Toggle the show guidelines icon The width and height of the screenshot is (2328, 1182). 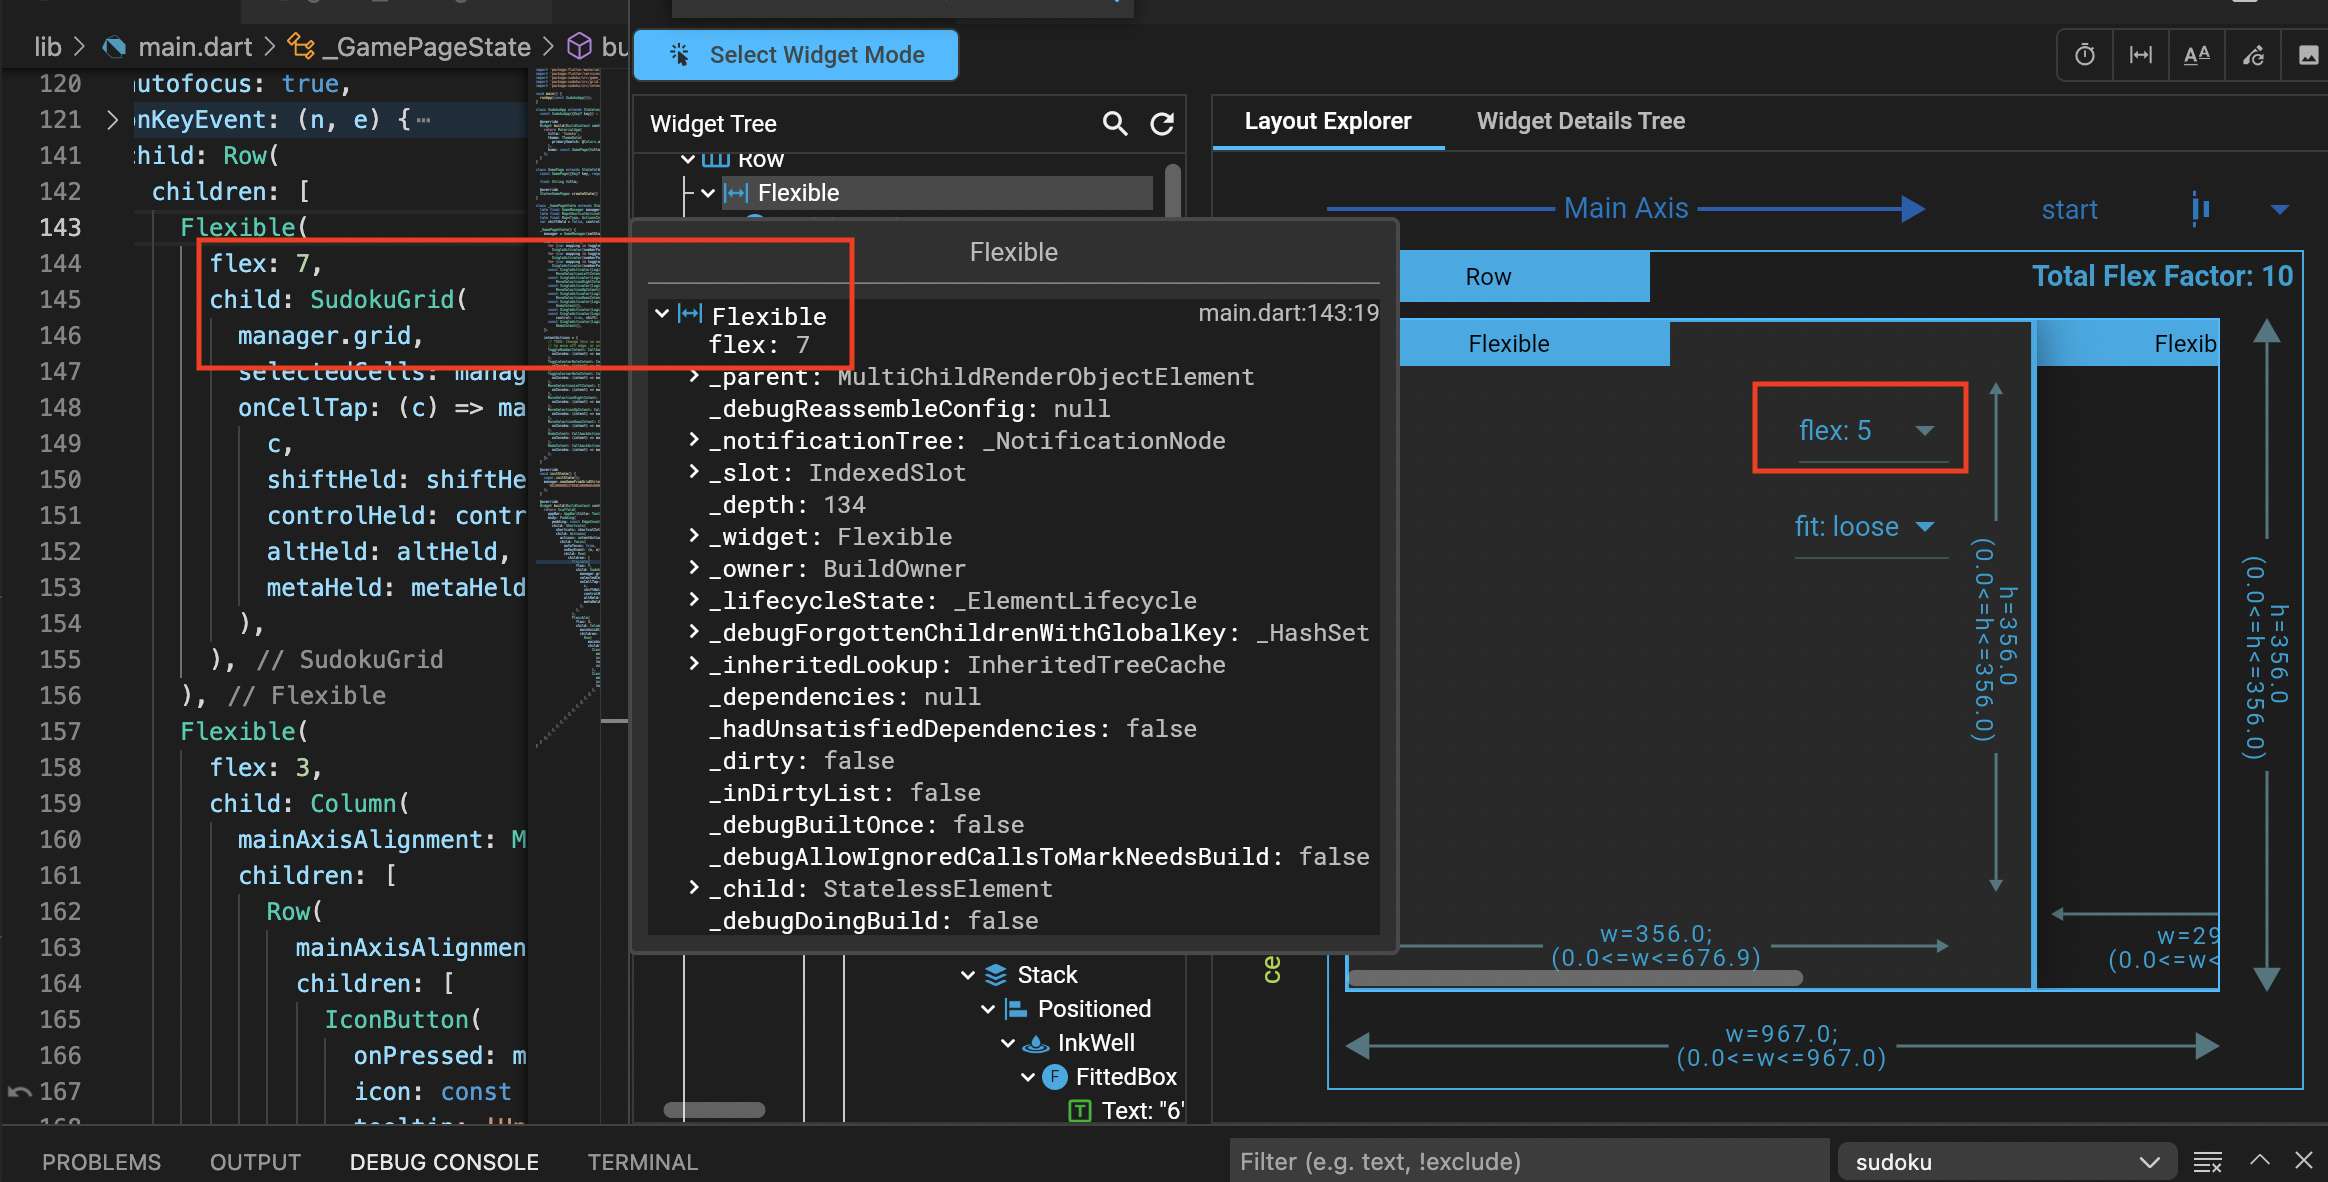[2141, 55]
